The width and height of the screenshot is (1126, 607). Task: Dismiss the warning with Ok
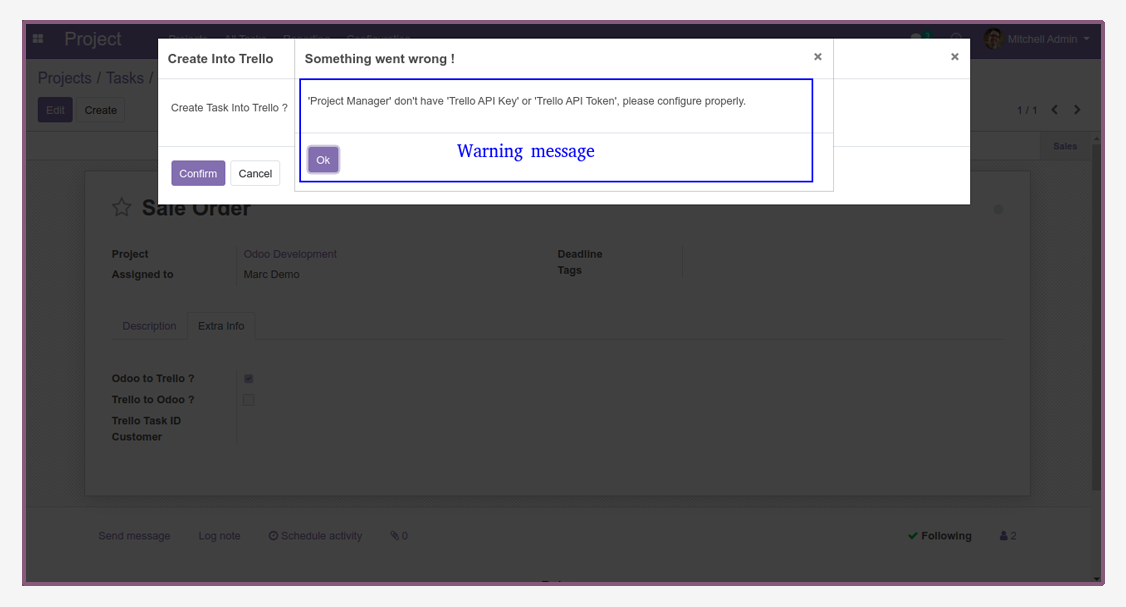(323, 160)
